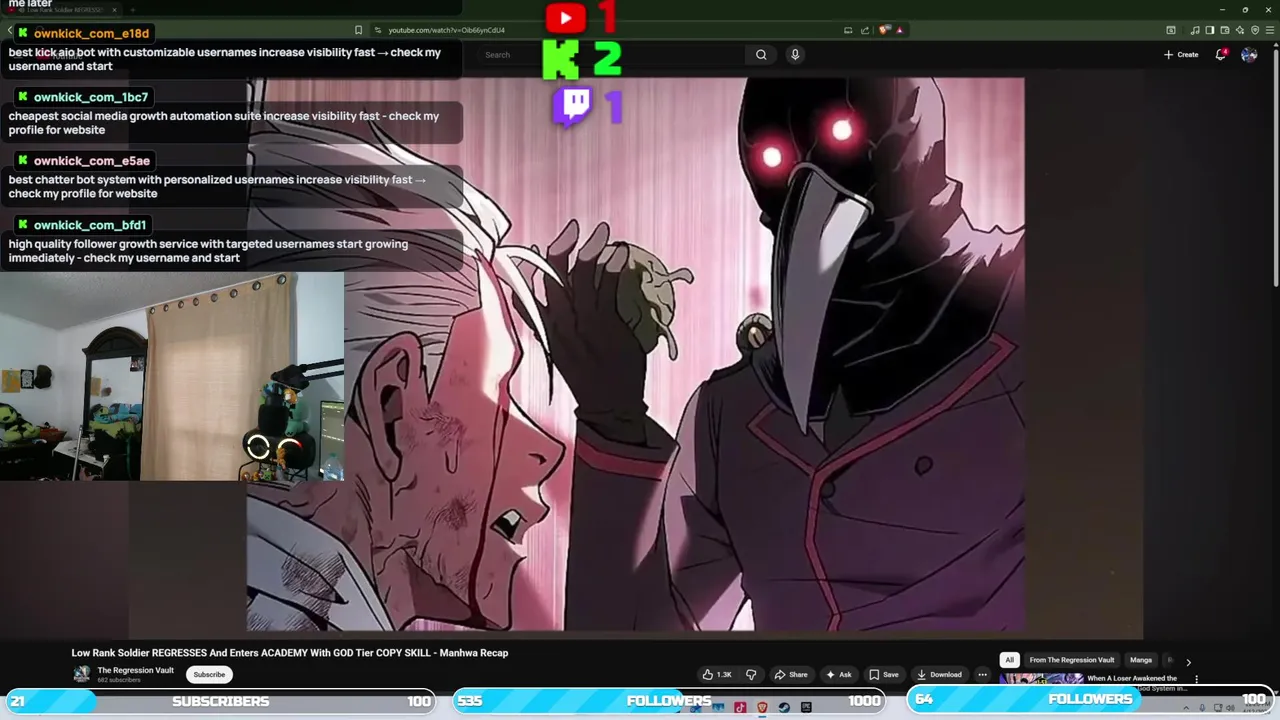Start voice search with the microphone icon
Viewport: 1280px width, 720px height.
pos(795,55)
